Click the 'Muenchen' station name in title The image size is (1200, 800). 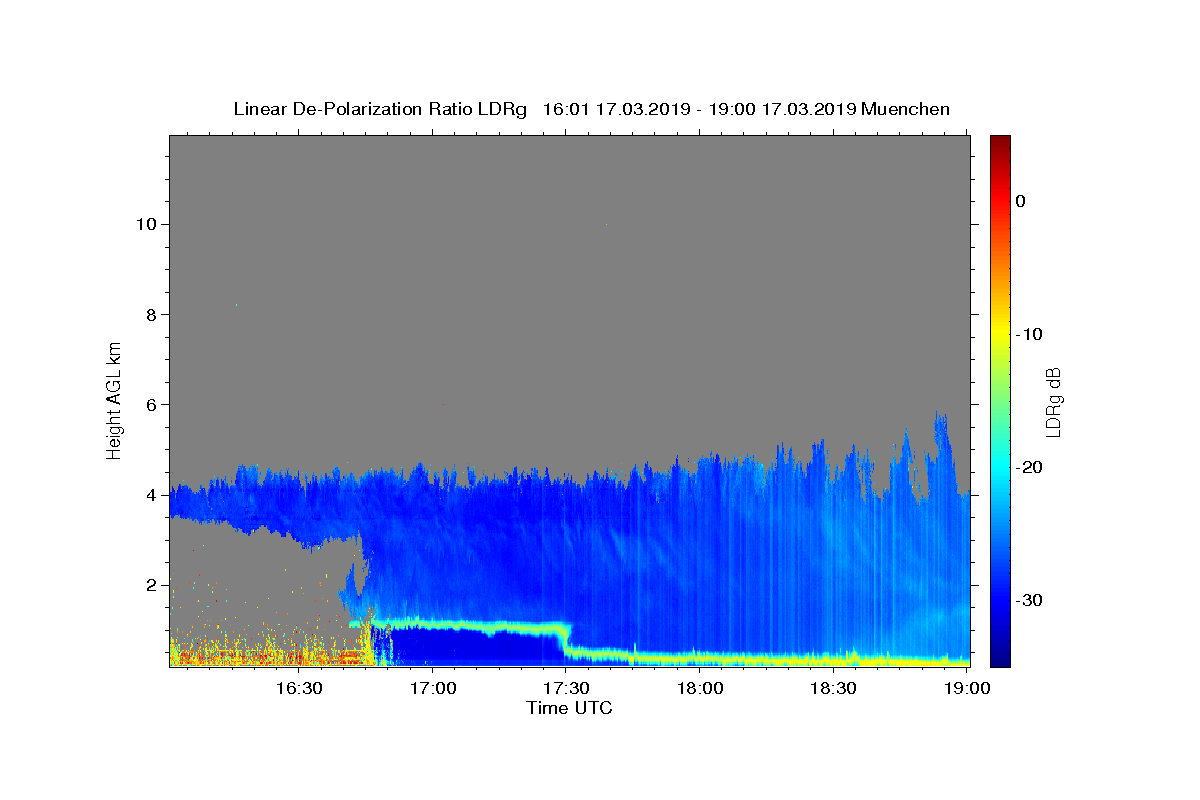[905, 109]
